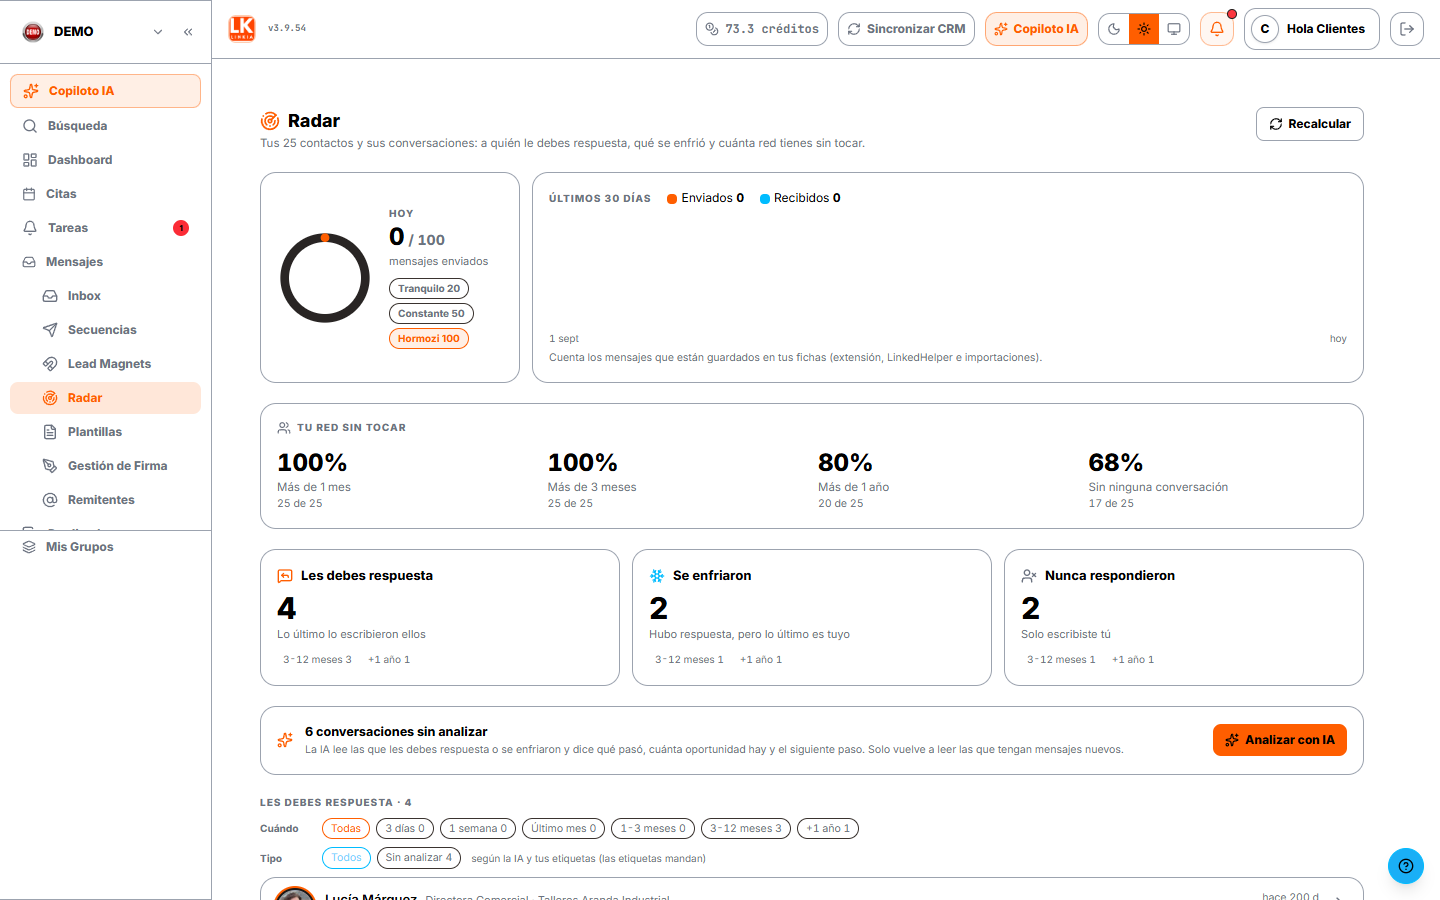Open Hola Clientes user menu
This screenshot has height=900, width=1440.
(x=1312, y=29)
